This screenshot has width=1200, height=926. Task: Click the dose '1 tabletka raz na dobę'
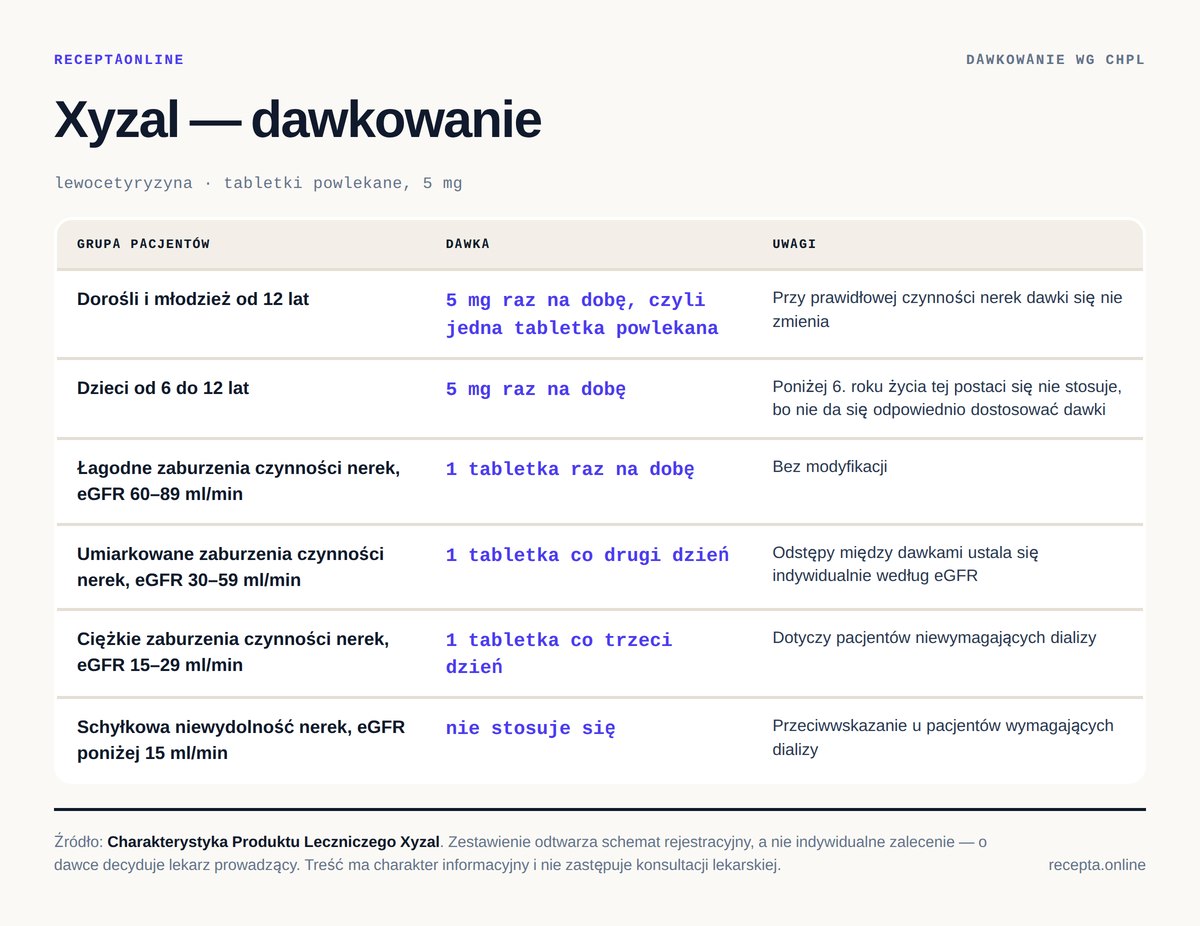(570, 469)
